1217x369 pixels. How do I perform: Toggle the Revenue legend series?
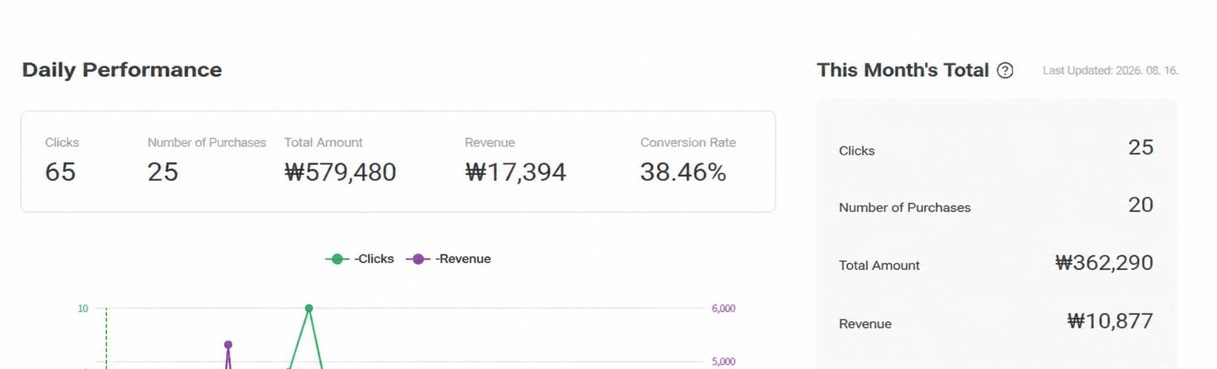click(448, 259)
